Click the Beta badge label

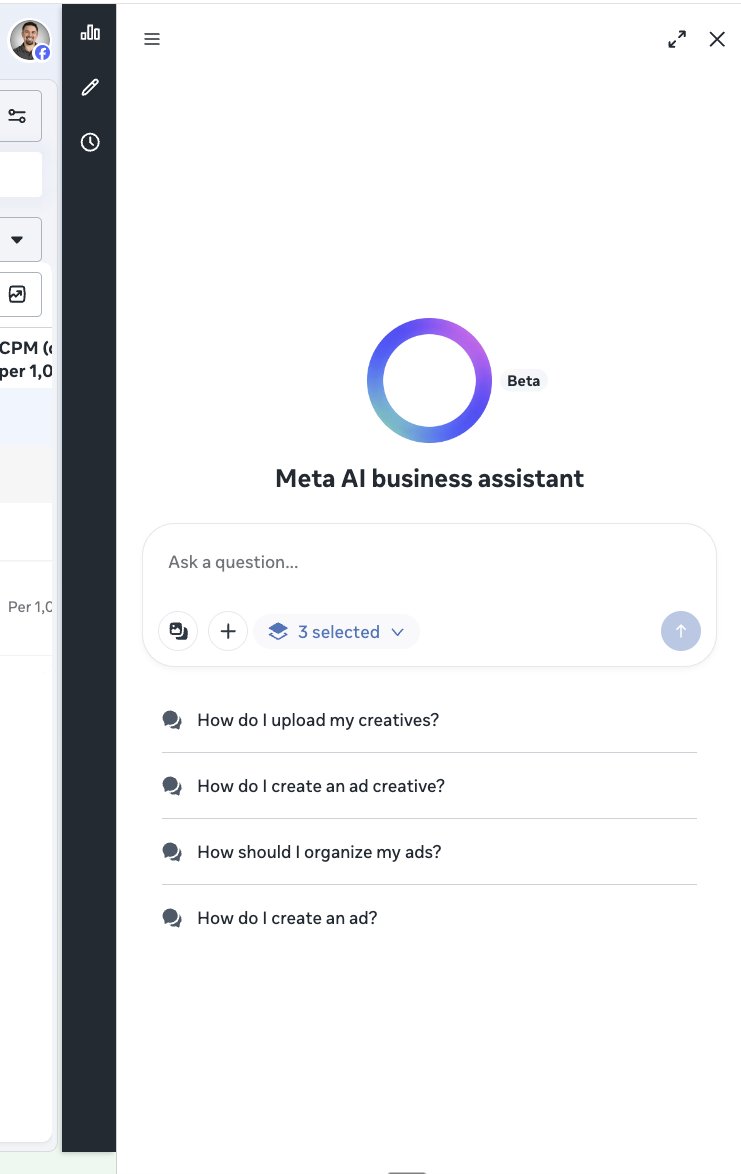pos(523,380)
